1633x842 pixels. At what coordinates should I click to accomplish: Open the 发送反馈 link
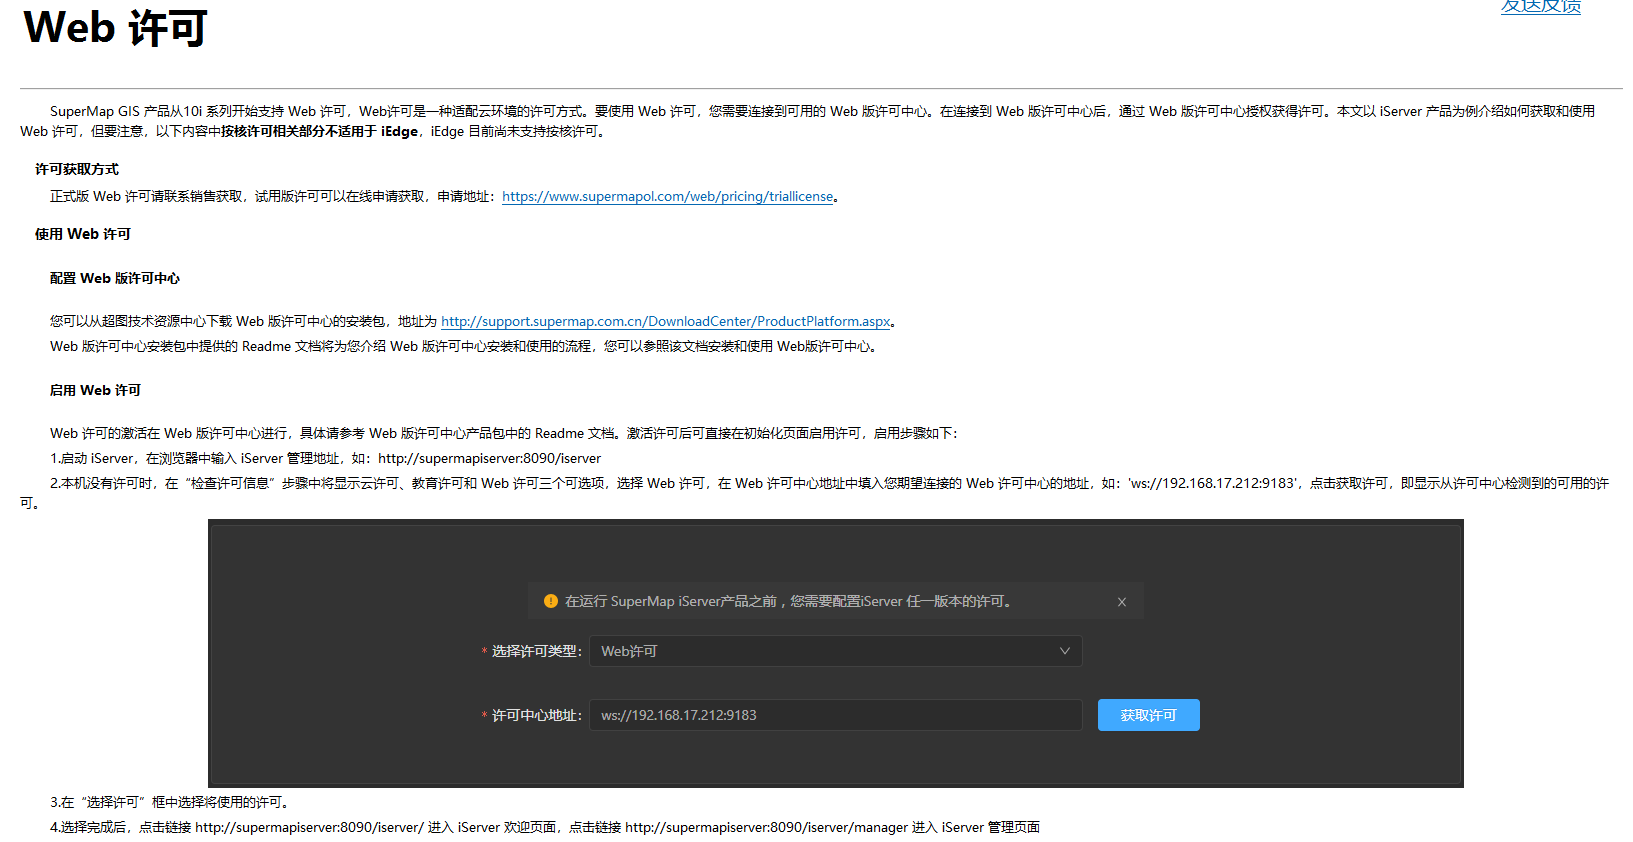1540,6
